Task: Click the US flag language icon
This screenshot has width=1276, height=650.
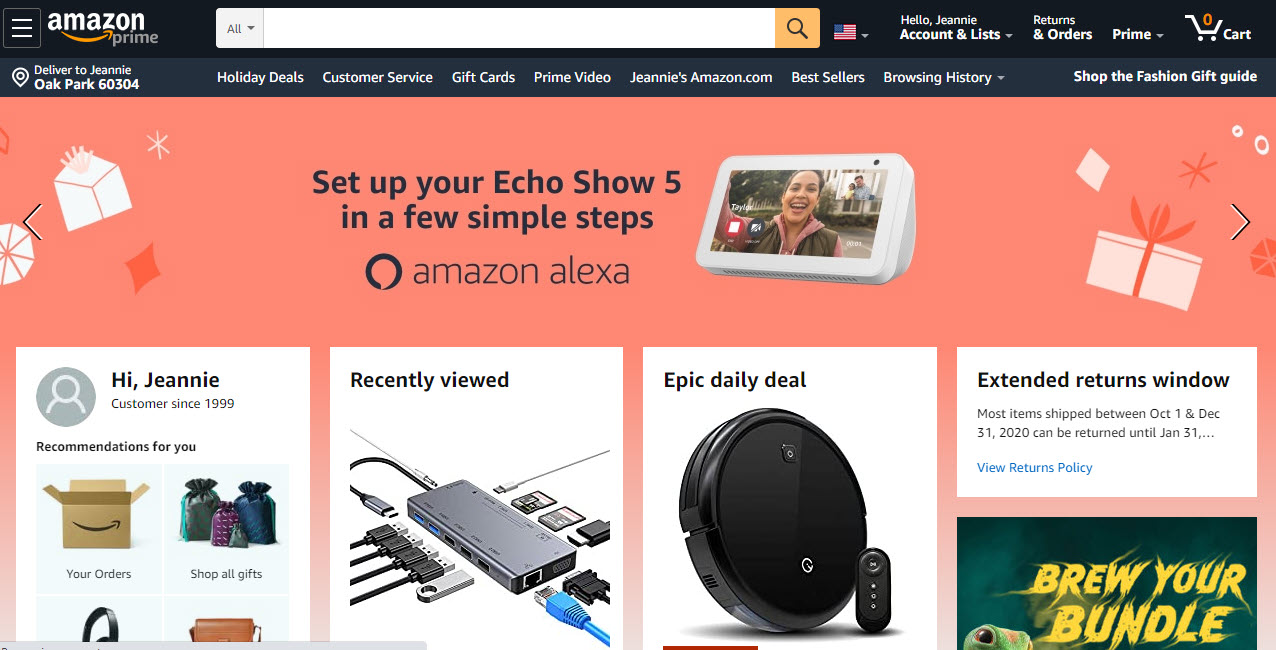Action: click(x=845, y=32)
